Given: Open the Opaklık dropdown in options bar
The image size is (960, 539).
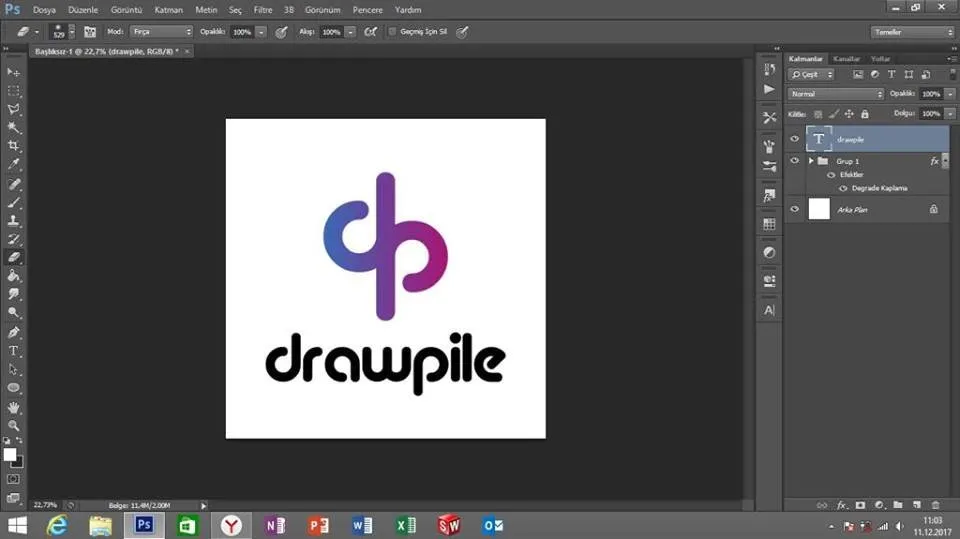Looking at the screenshot, I should coord(261,32).
